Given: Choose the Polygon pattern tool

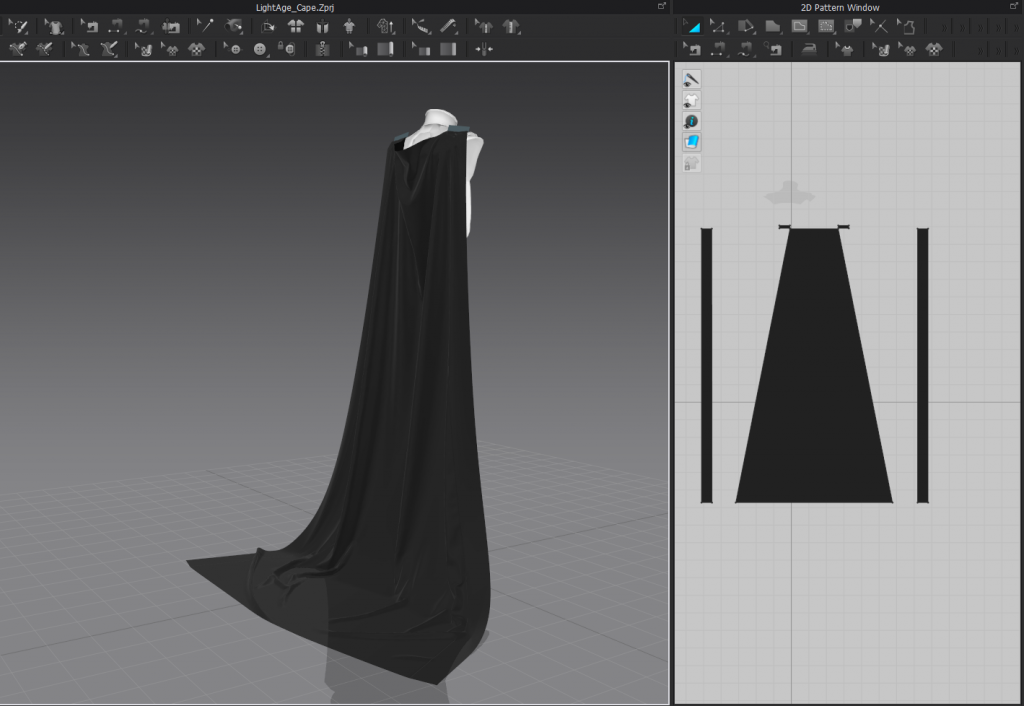Looking at the screenshot, I should tap(746, 27).
